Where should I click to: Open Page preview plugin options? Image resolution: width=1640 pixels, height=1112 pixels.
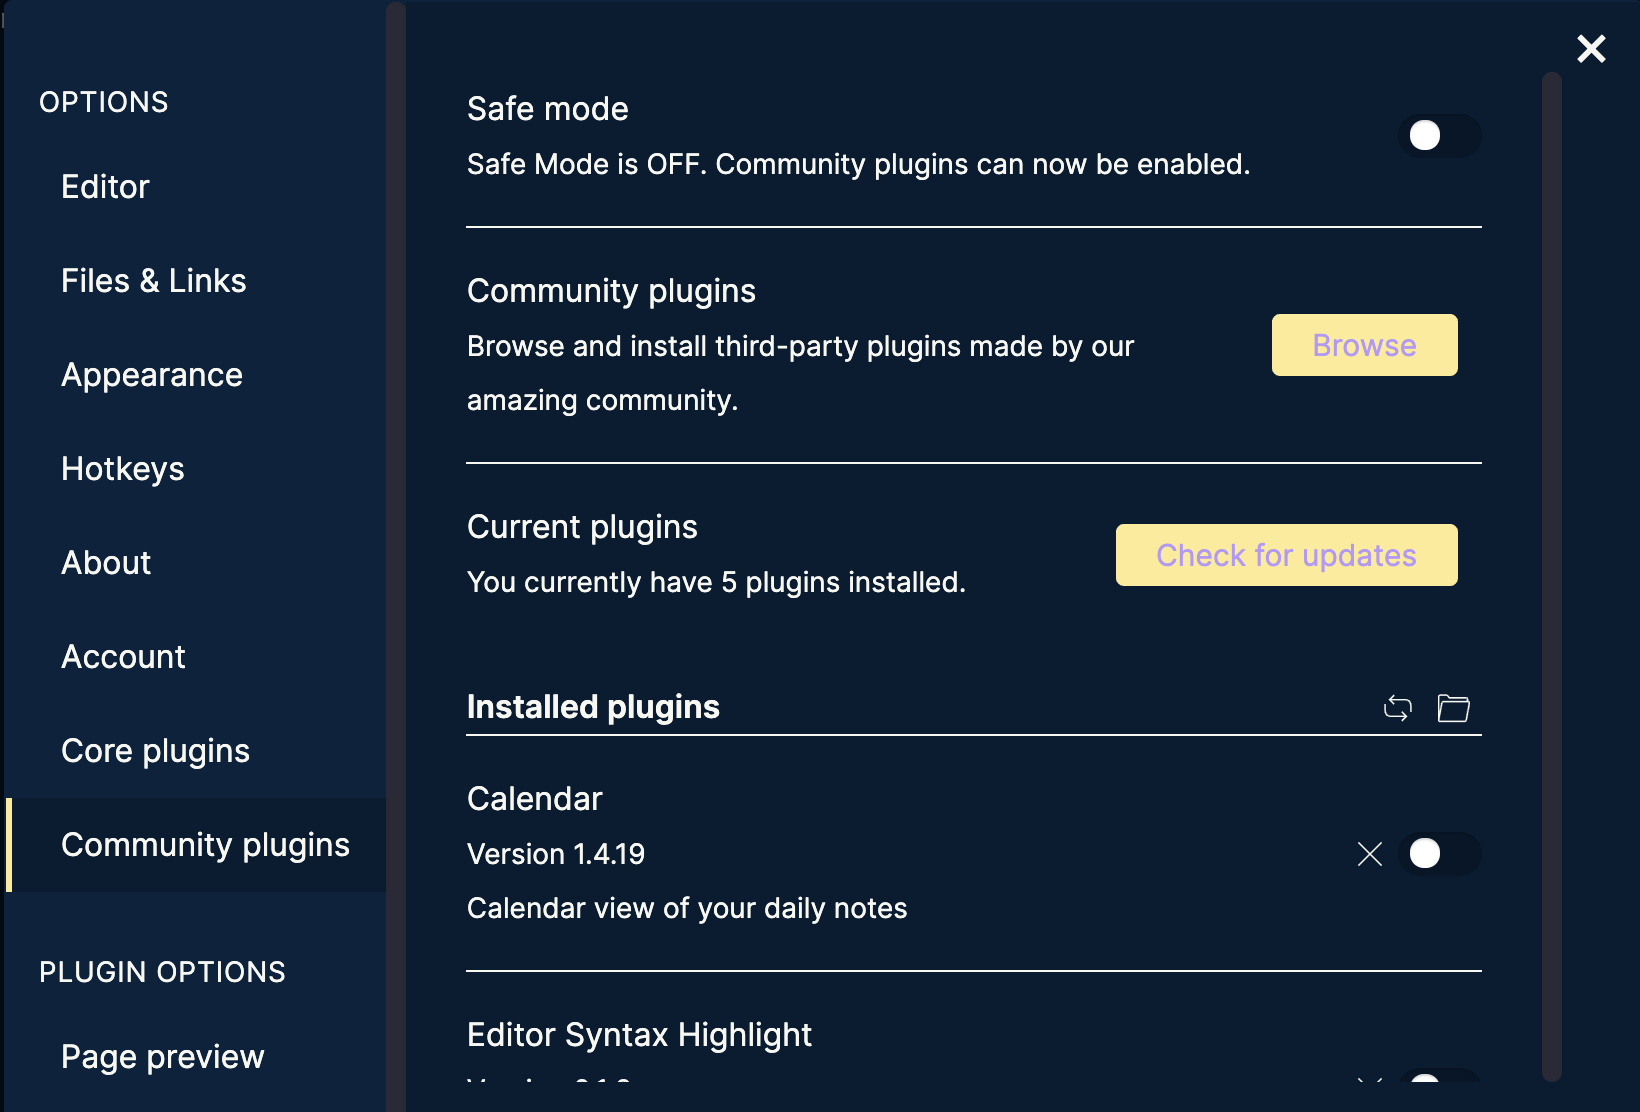coord(162,1056)
